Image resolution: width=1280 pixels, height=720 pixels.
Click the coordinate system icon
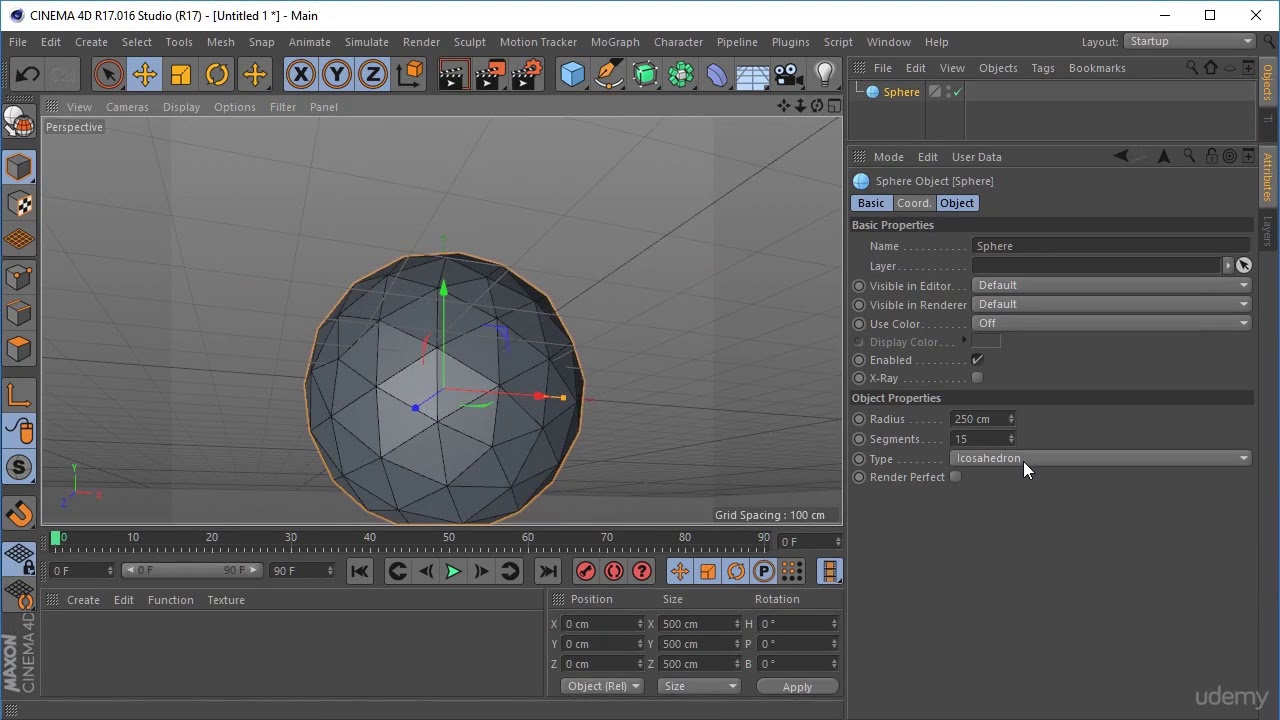pyautogui.click(x=410, y=75)
